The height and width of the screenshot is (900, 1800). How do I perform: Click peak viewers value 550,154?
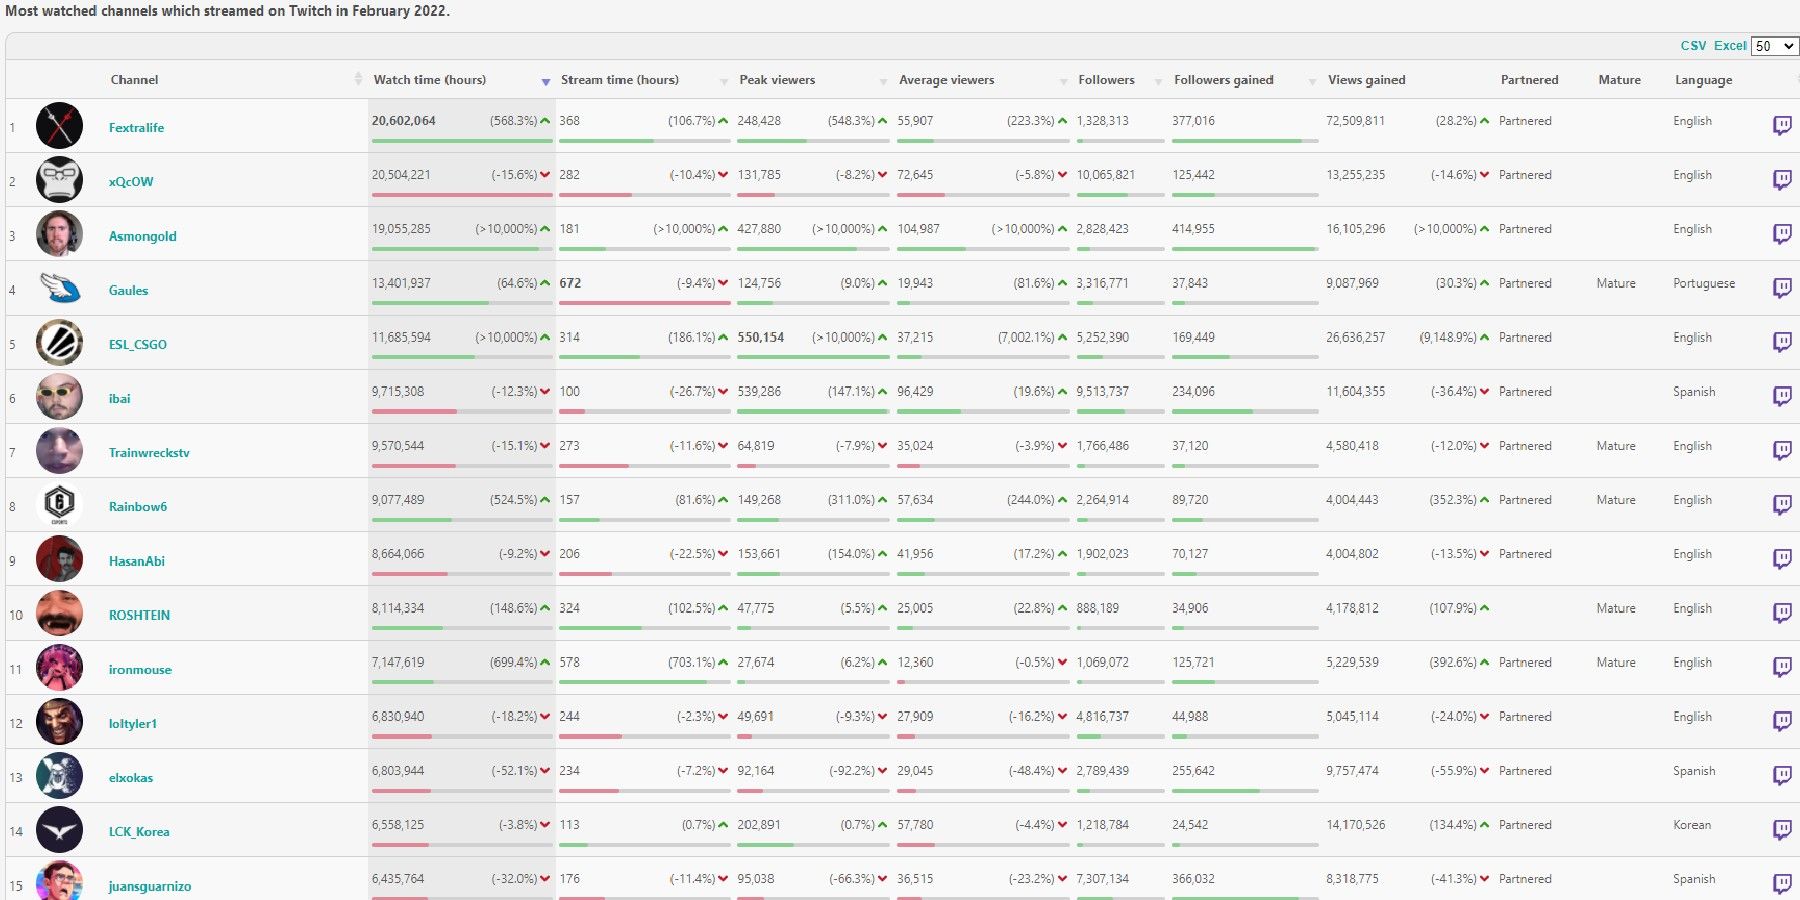click(x=760, y=337)
